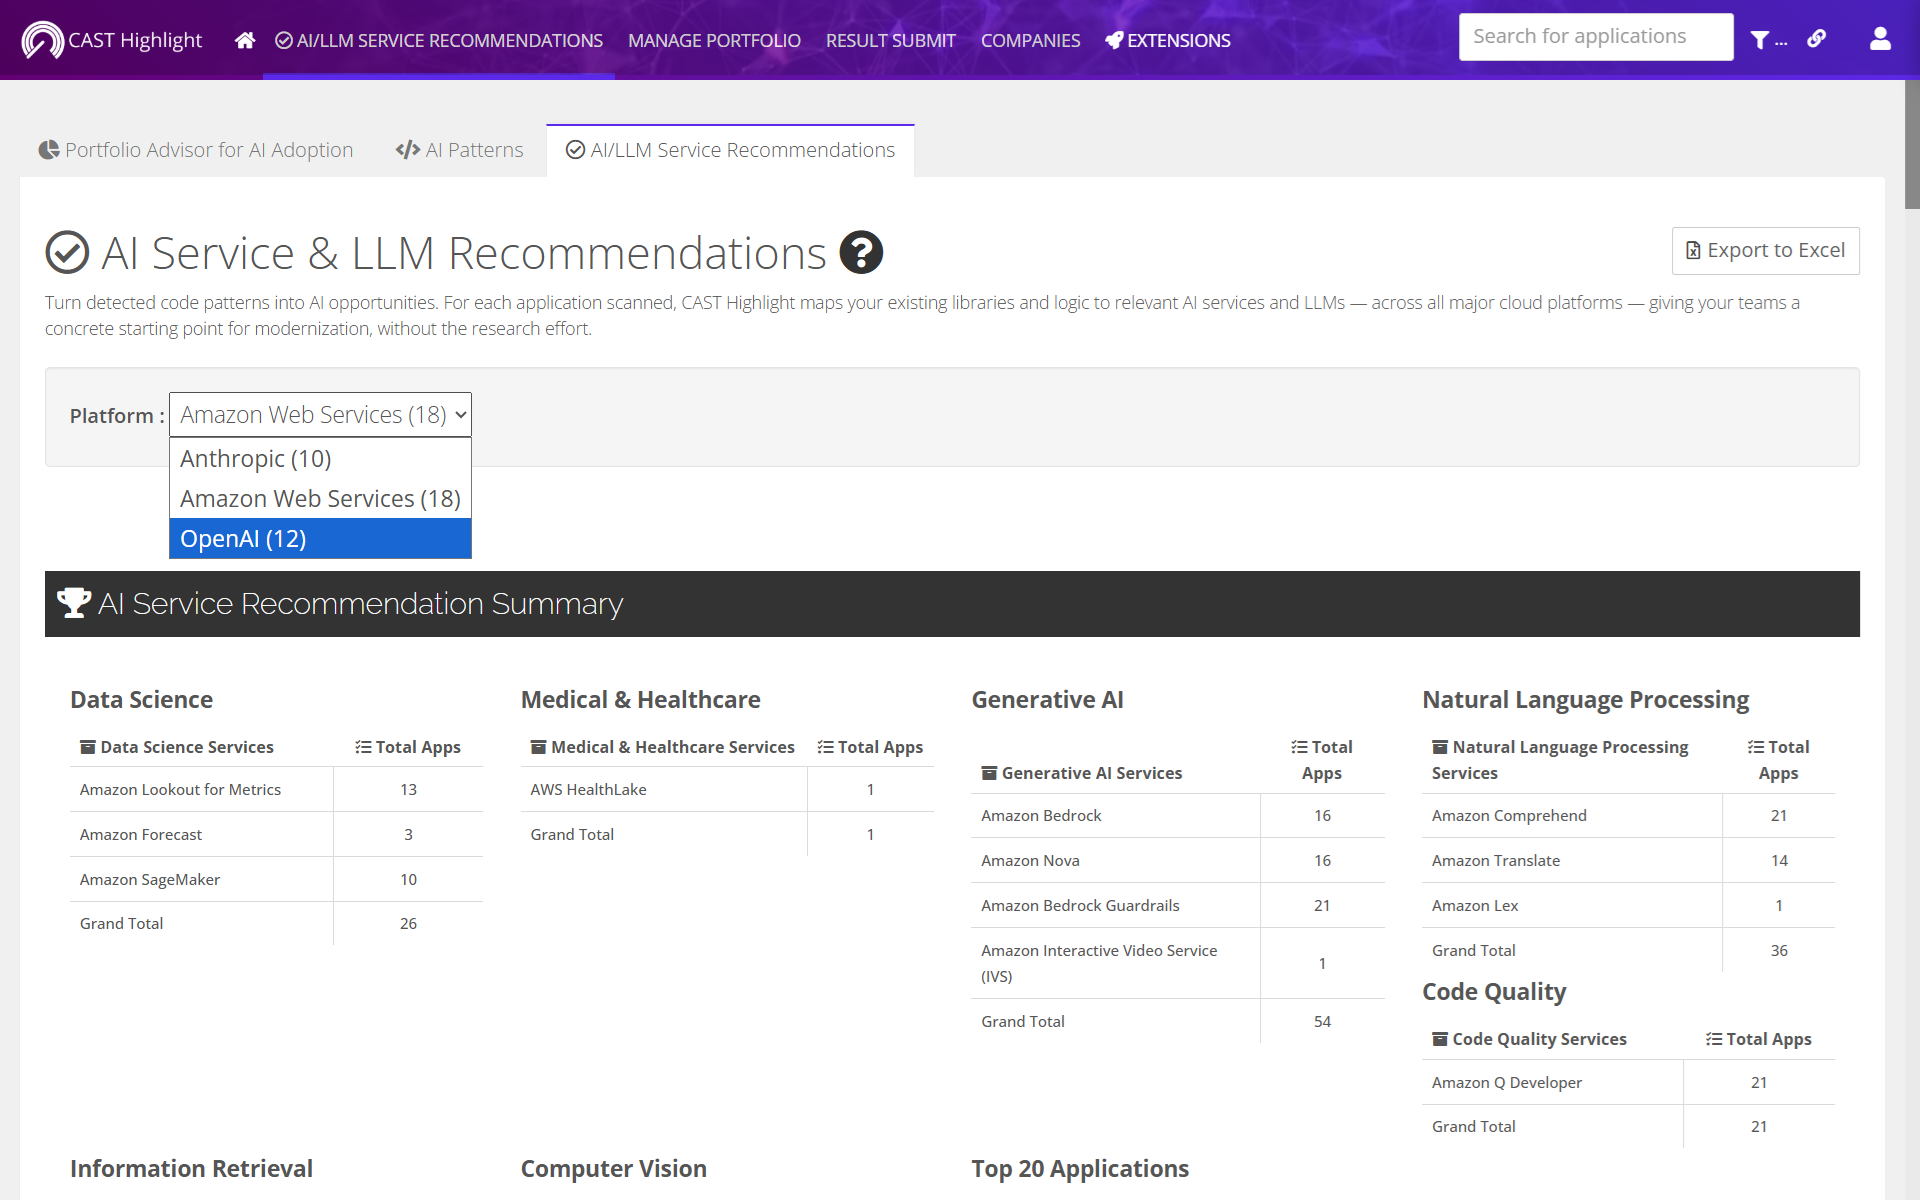Click the Medical & Healthcare Services archive icon

(539, 747)
